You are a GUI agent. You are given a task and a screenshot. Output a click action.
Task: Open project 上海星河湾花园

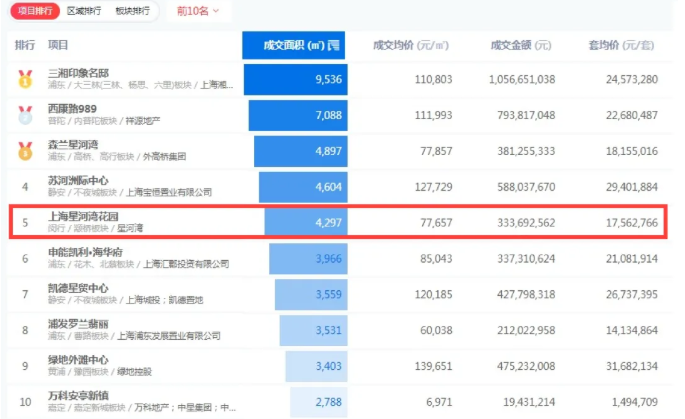click(x=83, y=216)
